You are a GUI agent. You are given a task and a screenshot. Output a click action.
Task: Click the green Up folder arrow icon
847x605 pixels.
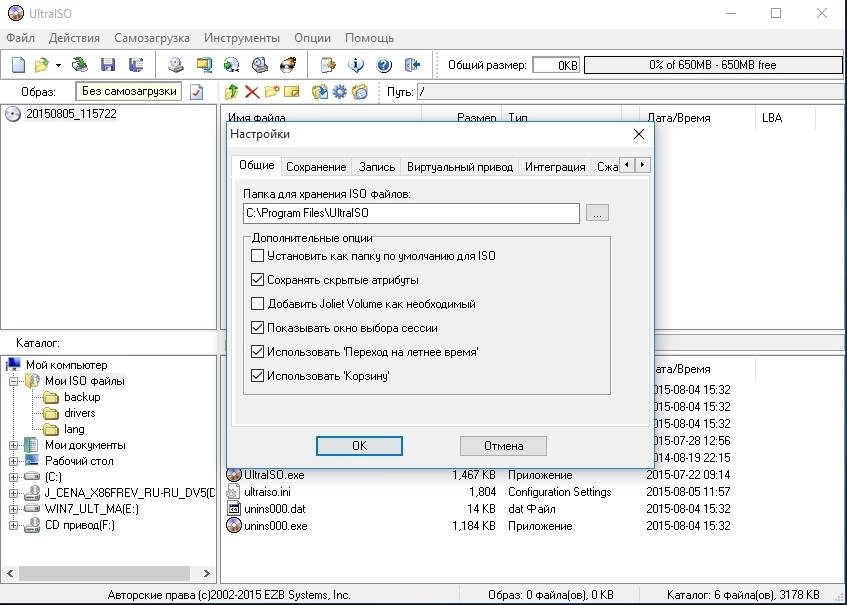pyautogui.click(x=232, y=92)
